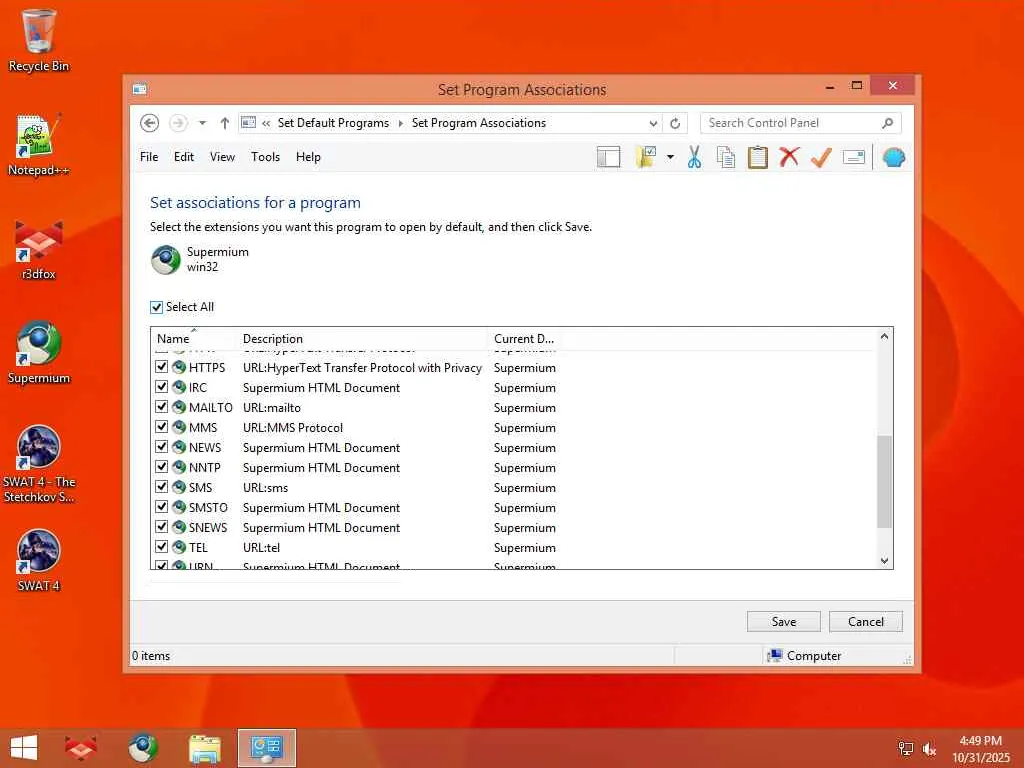Expand the address bar history dropdown

click(653, 123)
